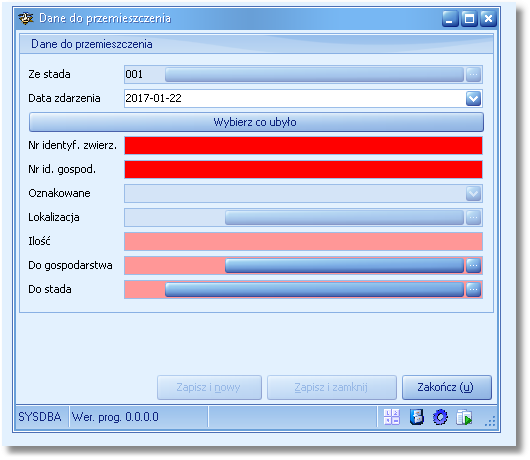Minimize the Dane do przemieszczenia window
The height and width of the screenshot is (460, 530).
point(450,18)
